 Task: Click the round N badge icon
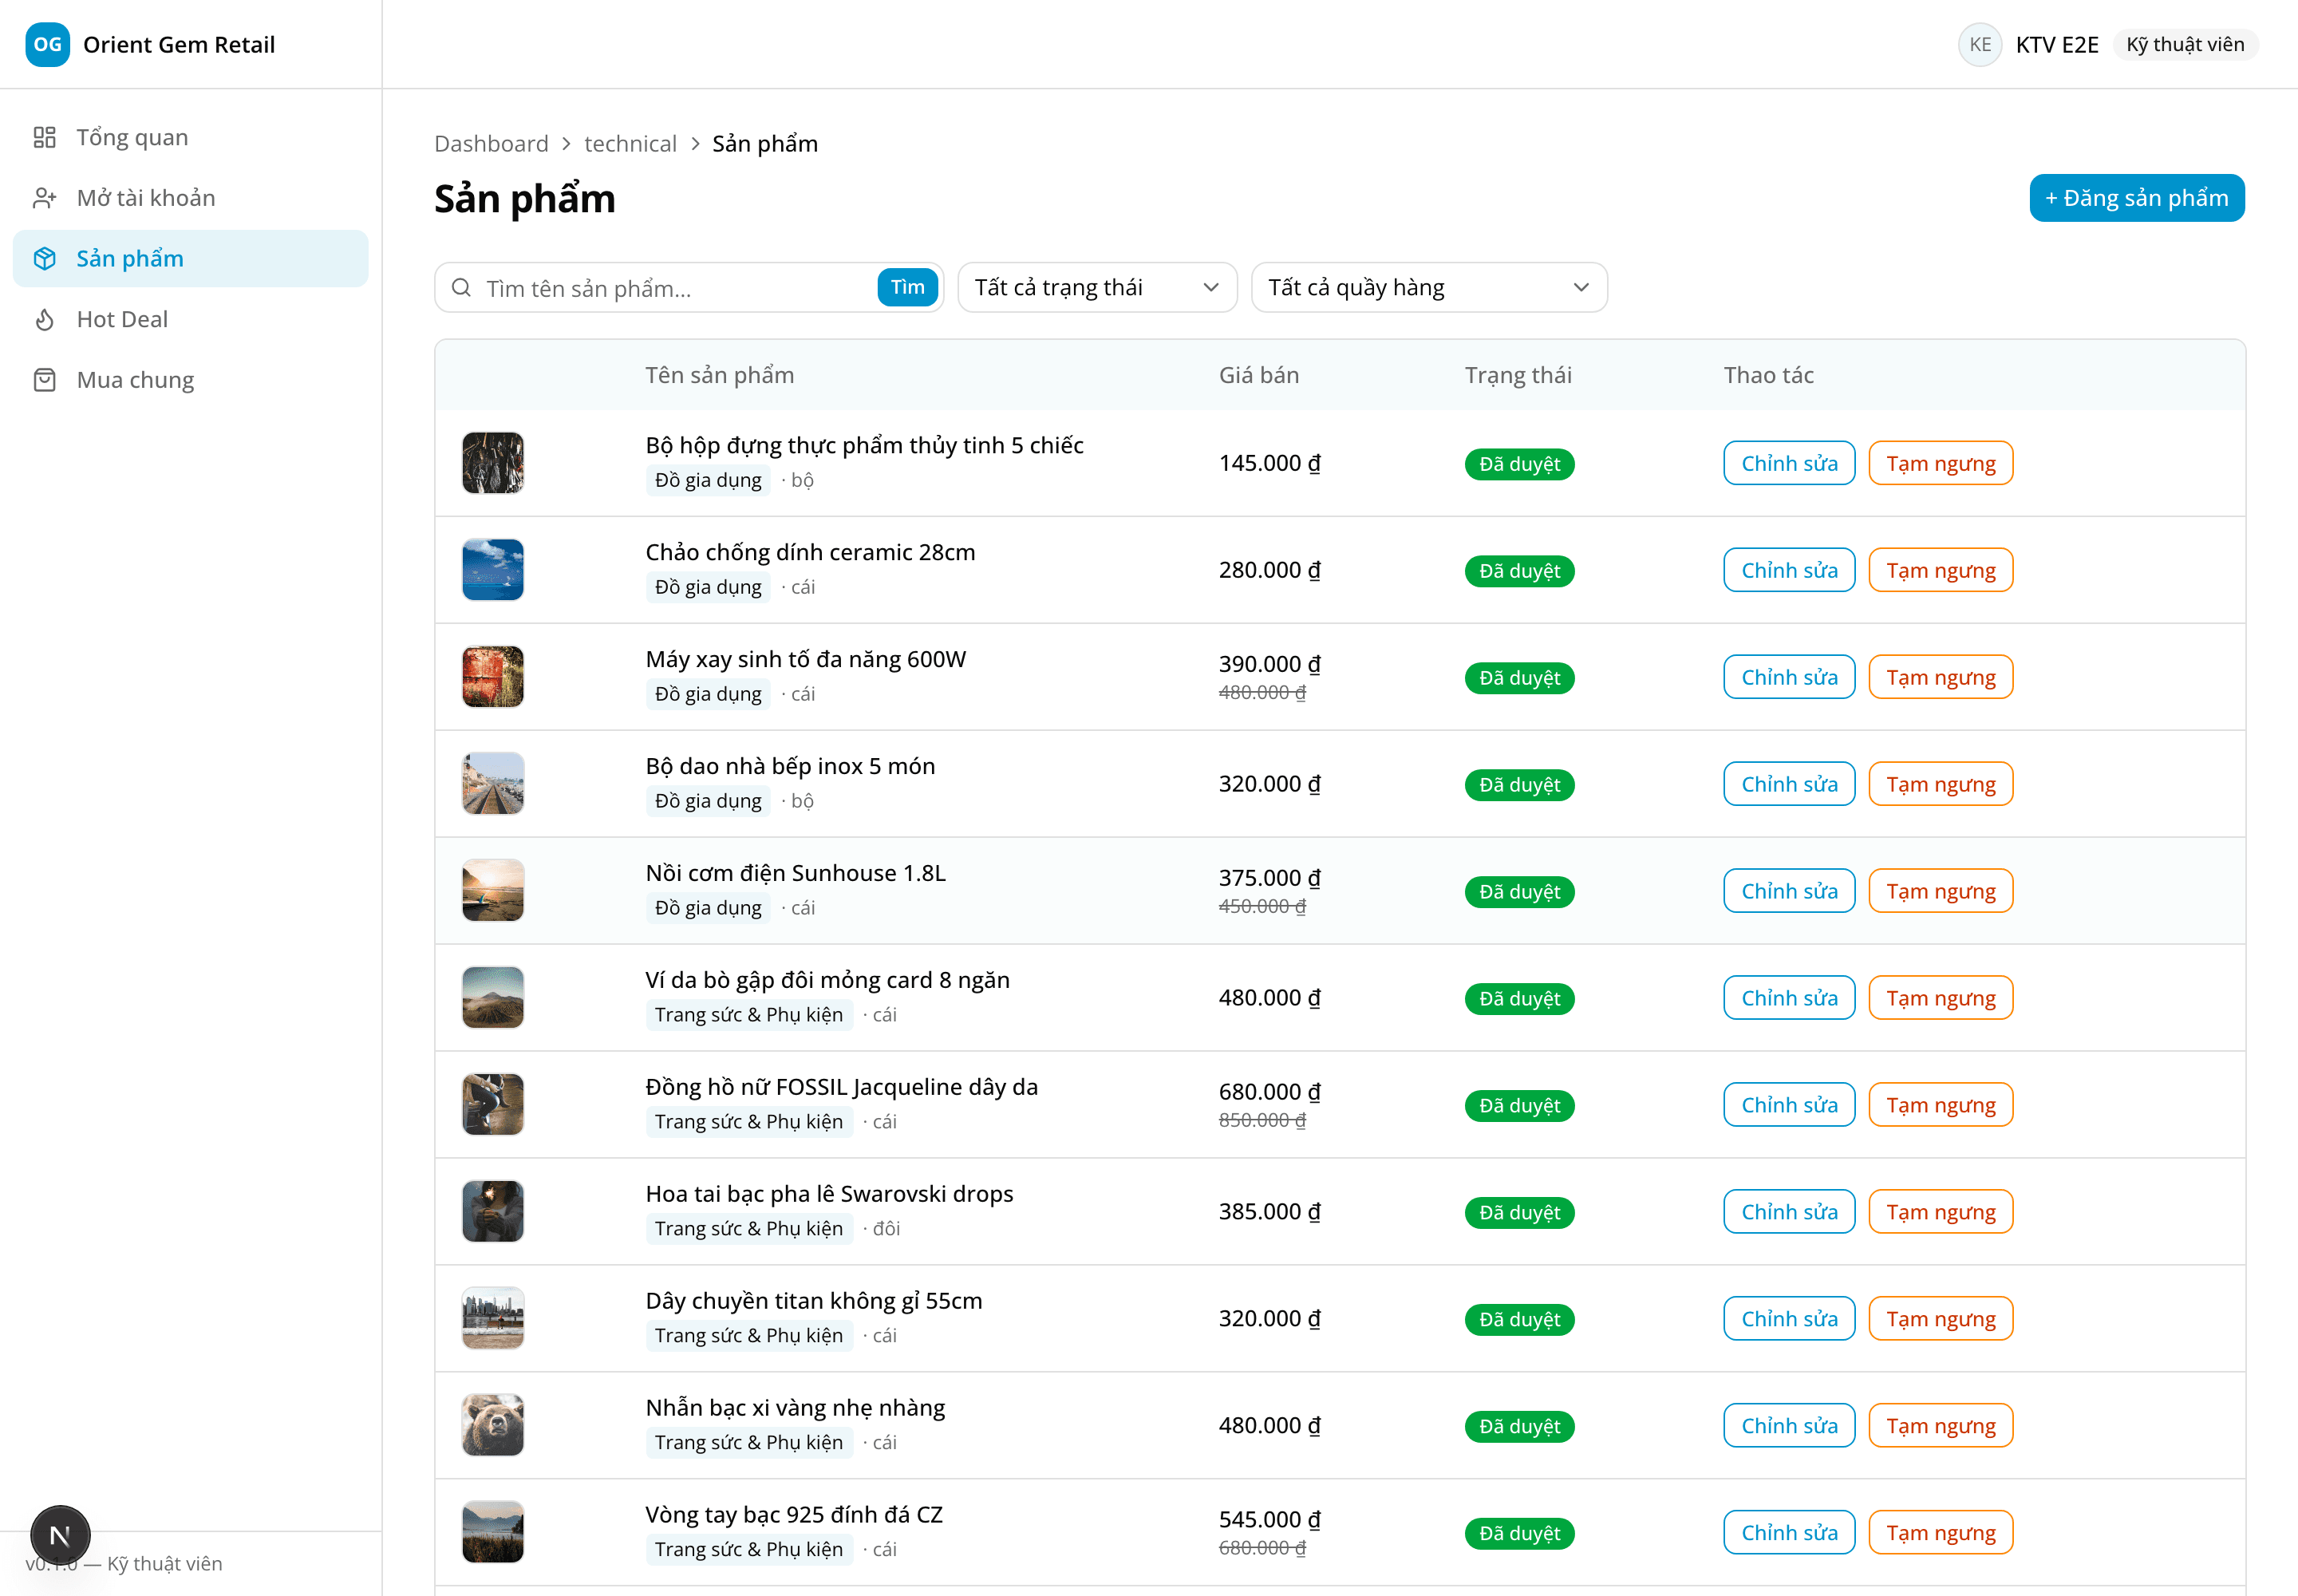coord(60,1535)
